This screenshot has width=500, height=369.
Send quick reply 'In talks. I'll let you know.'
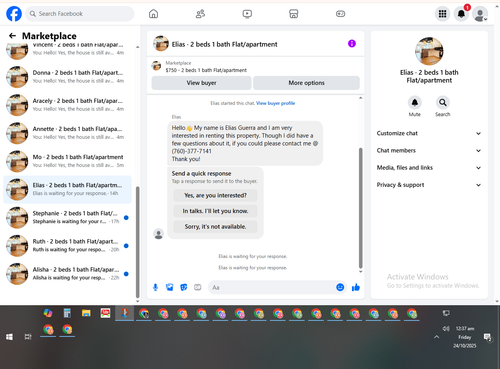(215, 211)
